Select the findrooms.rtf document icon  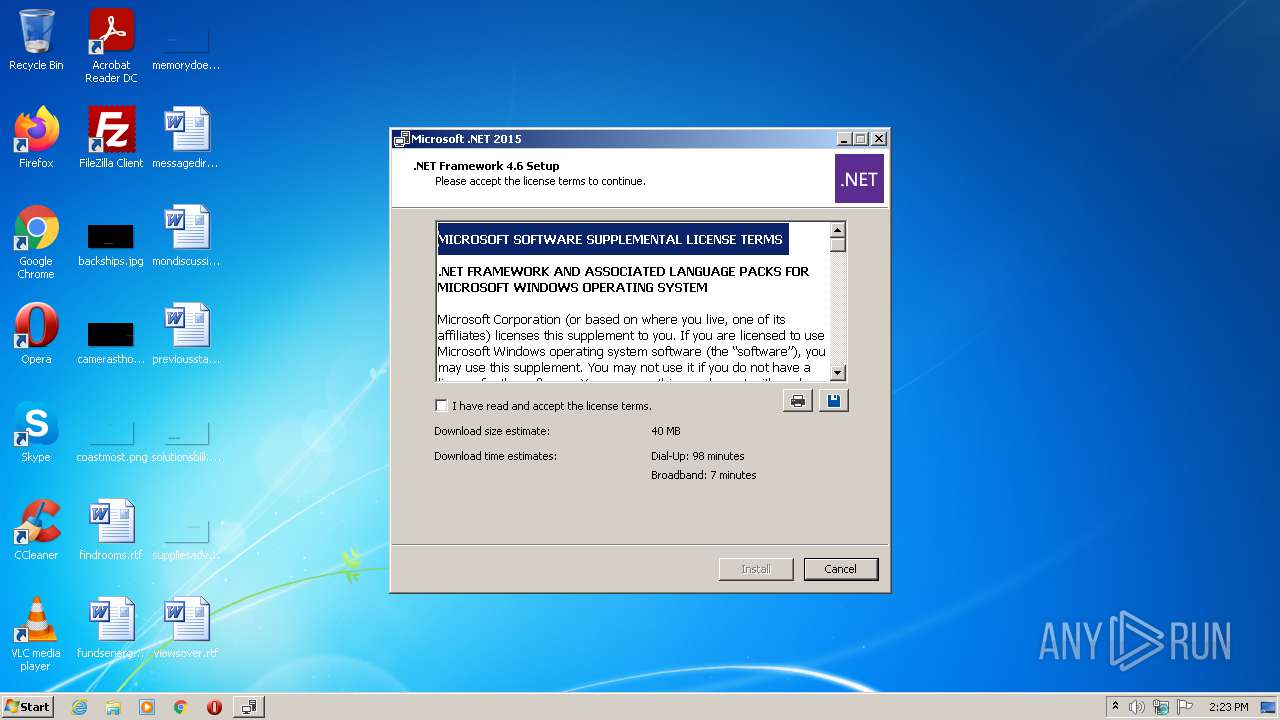pyautogui.click(x=111, y=531)
